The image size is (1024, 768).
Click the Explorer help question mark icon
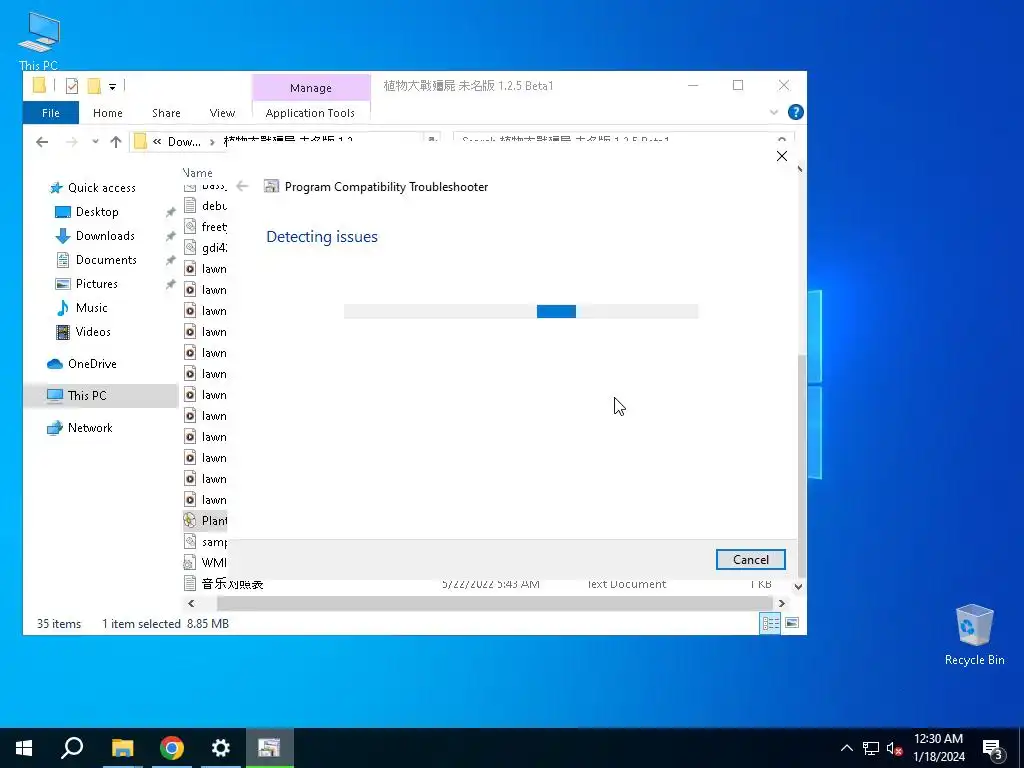(795, 112)
